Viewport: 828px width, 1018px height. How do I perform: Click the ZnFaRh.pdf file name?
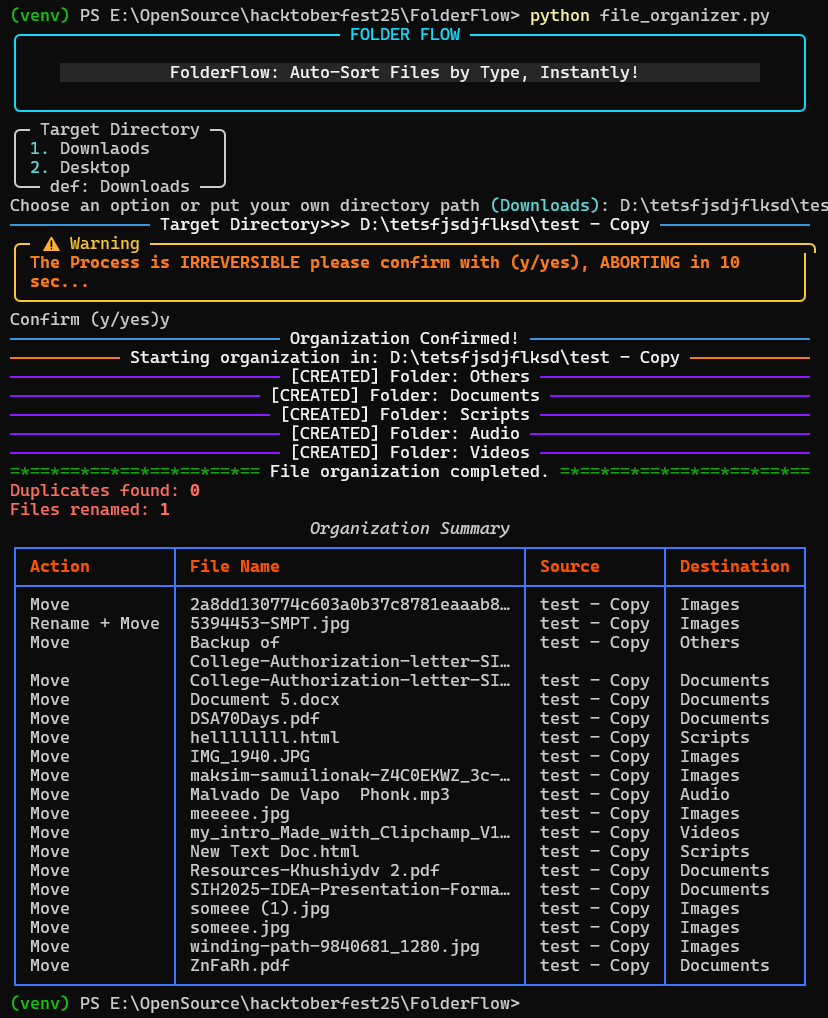tap(240, 965)
